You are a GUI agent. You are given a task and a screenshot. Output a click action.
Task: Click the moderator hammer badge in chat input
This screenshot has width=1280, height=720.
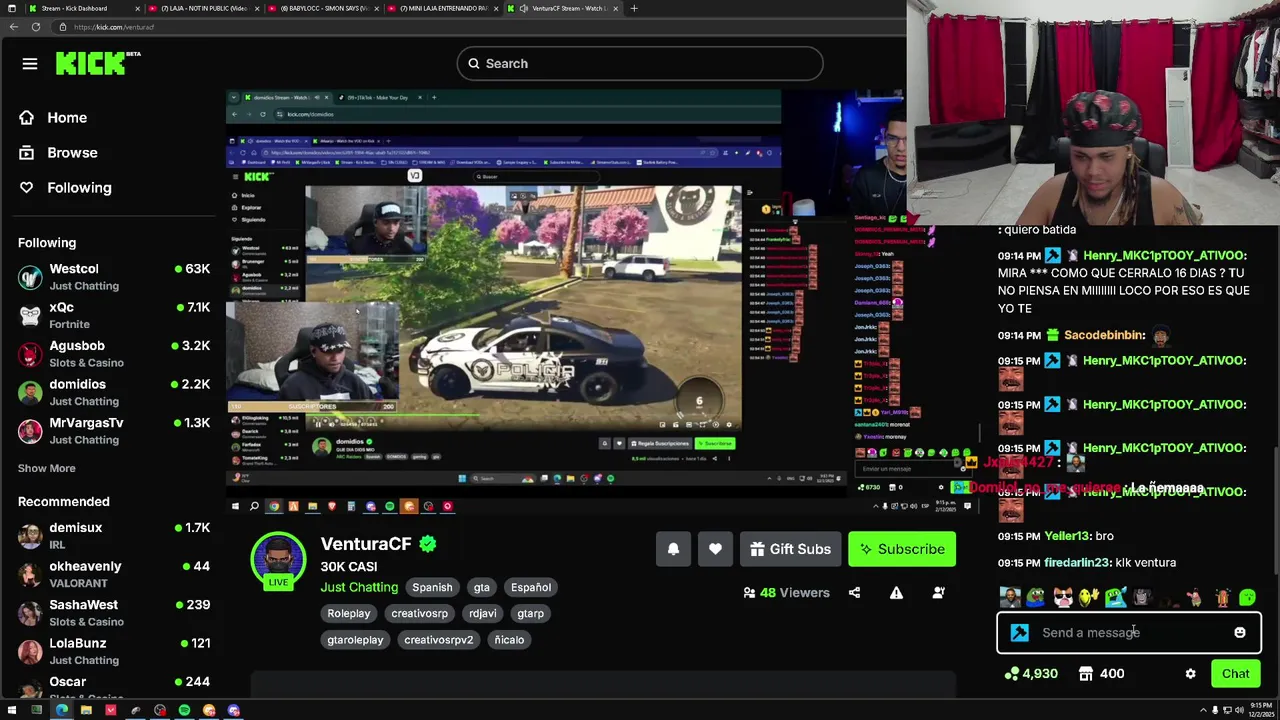(x=1019, y=632)
